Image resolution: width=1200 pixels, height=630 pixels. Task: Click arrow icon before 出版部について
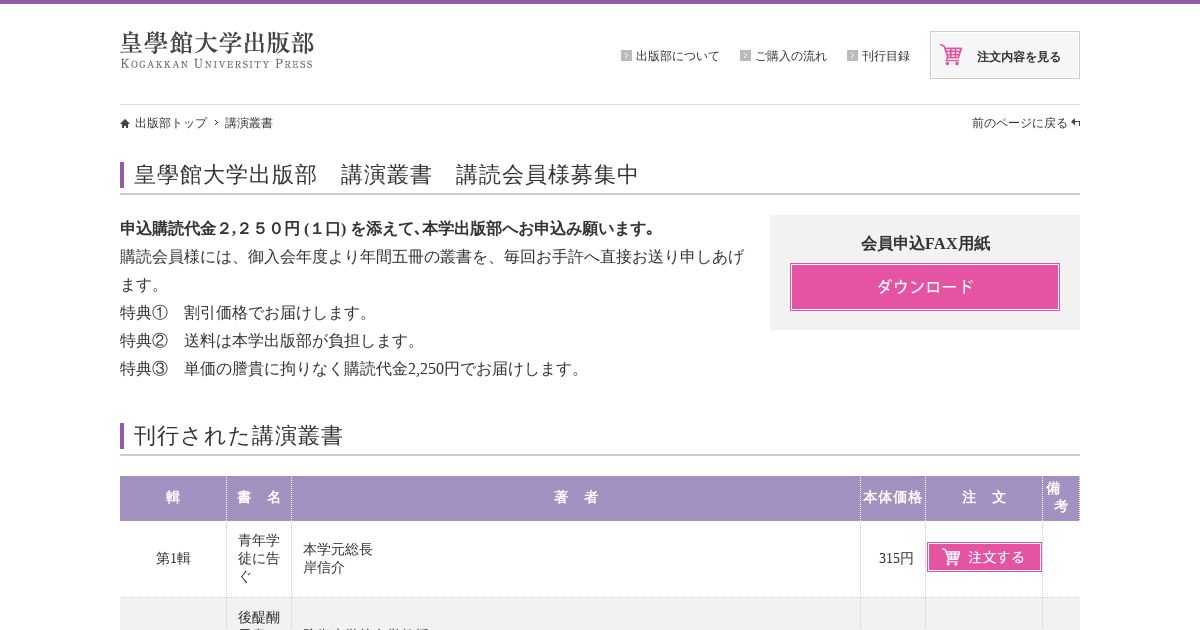click(626, 56)
